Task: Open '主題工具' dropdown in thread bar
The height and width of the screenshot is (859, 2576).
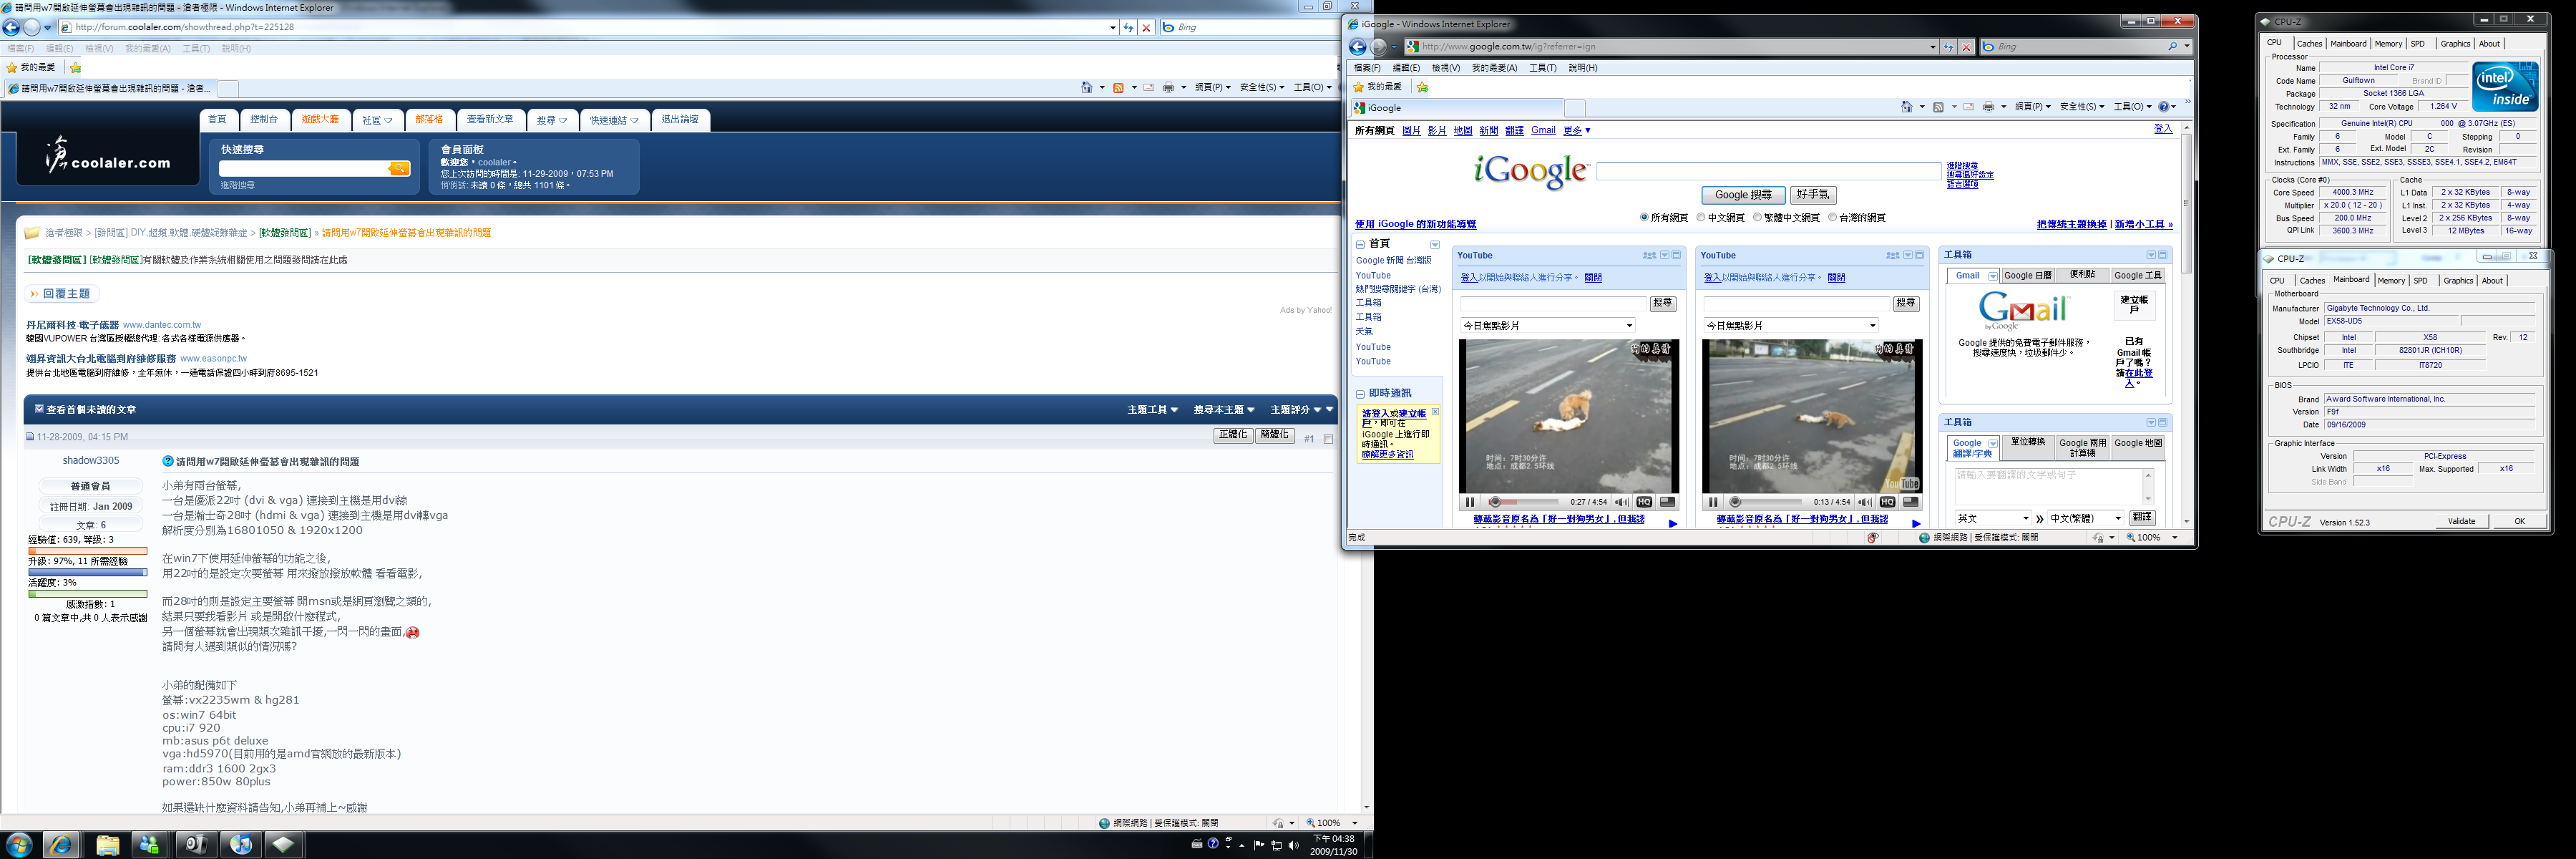Action: tap(1152, 410)
